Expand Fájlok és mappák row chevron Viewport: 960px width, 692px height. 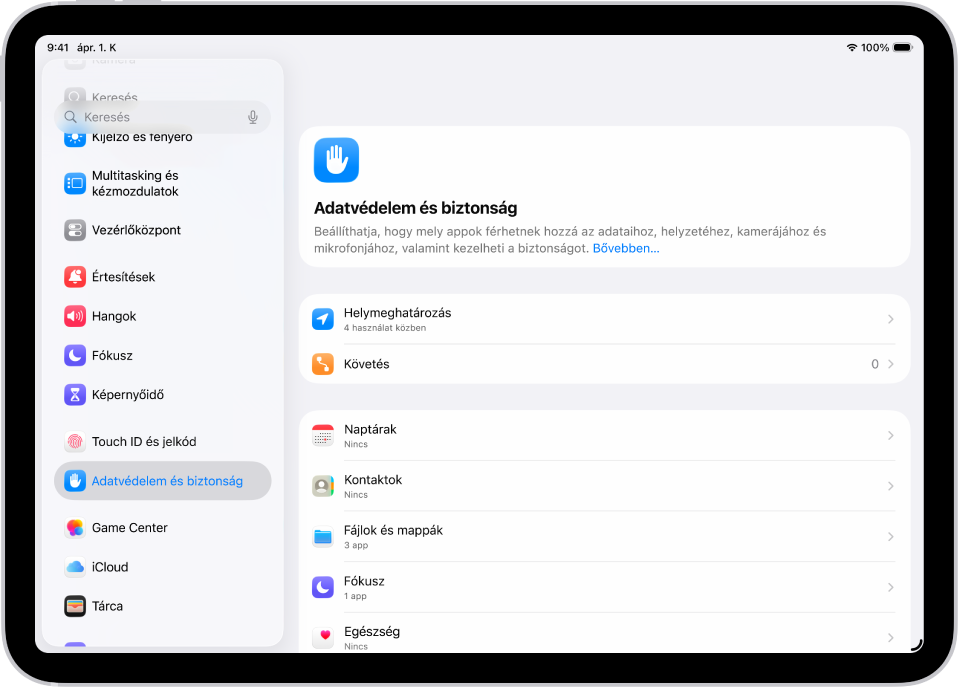point(891,537)
